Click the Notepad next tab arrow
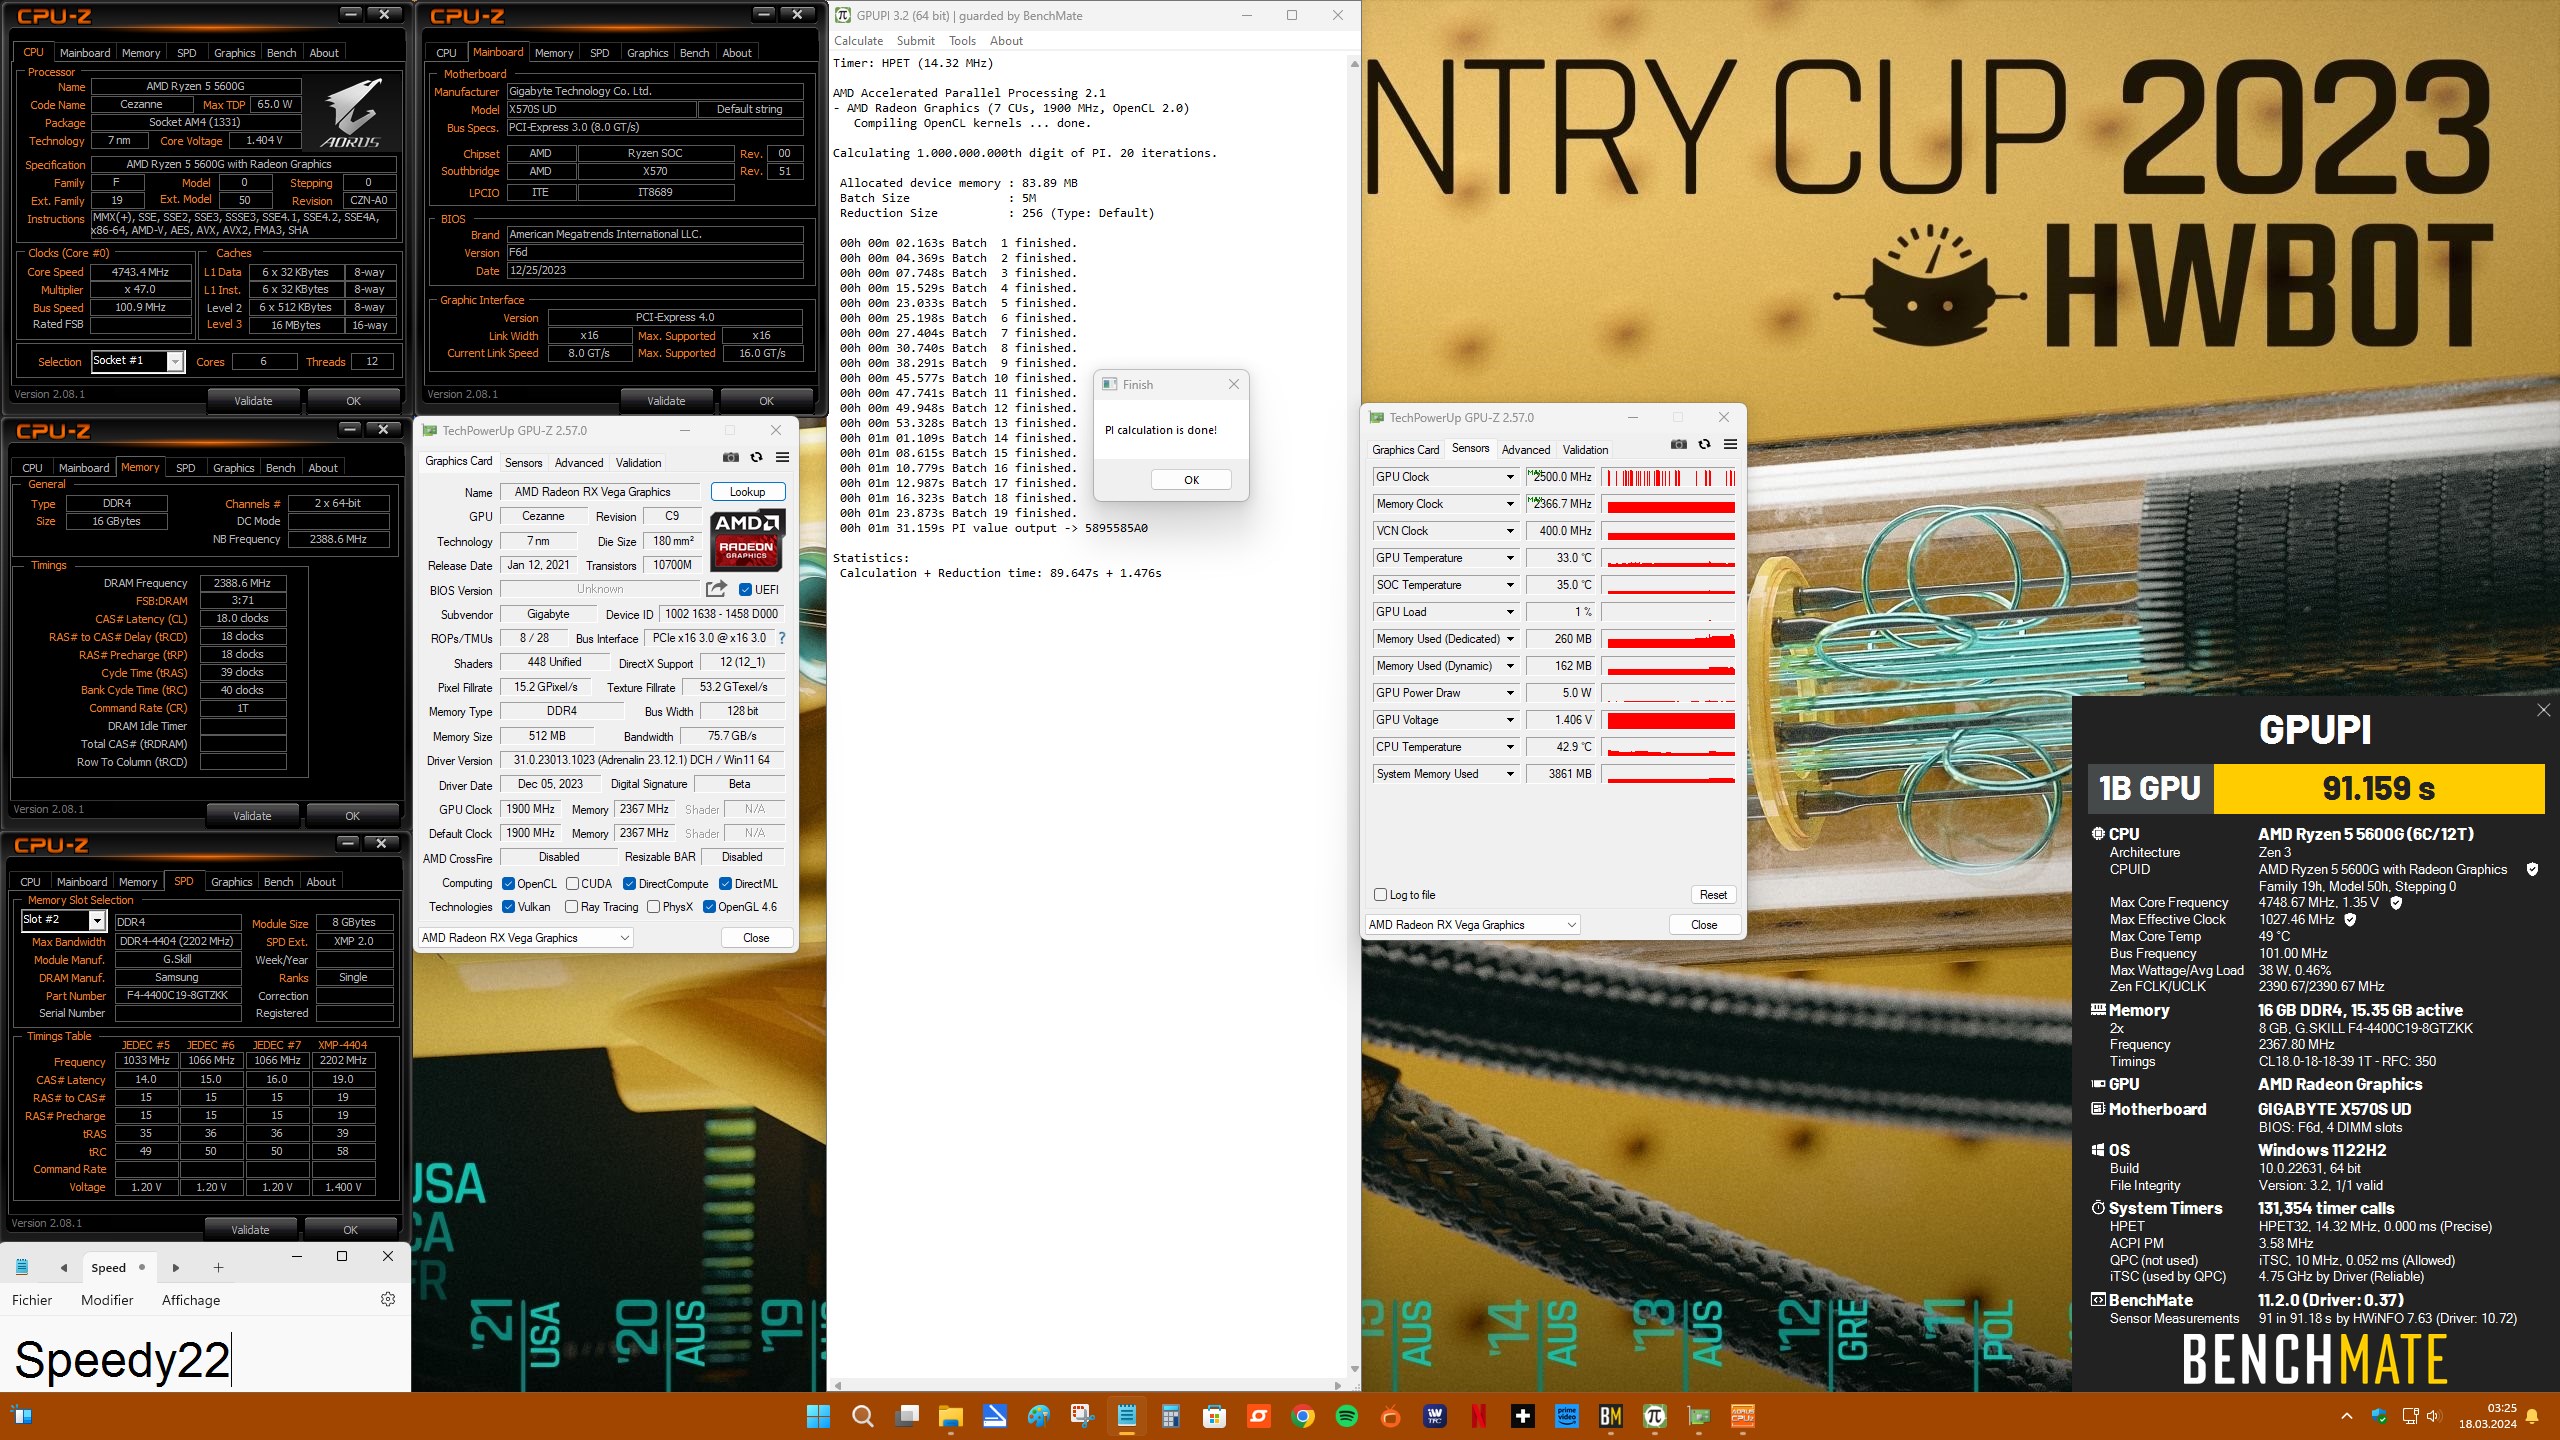This screenshot has height=1440, width=2560. click(x=176, y=1268)
